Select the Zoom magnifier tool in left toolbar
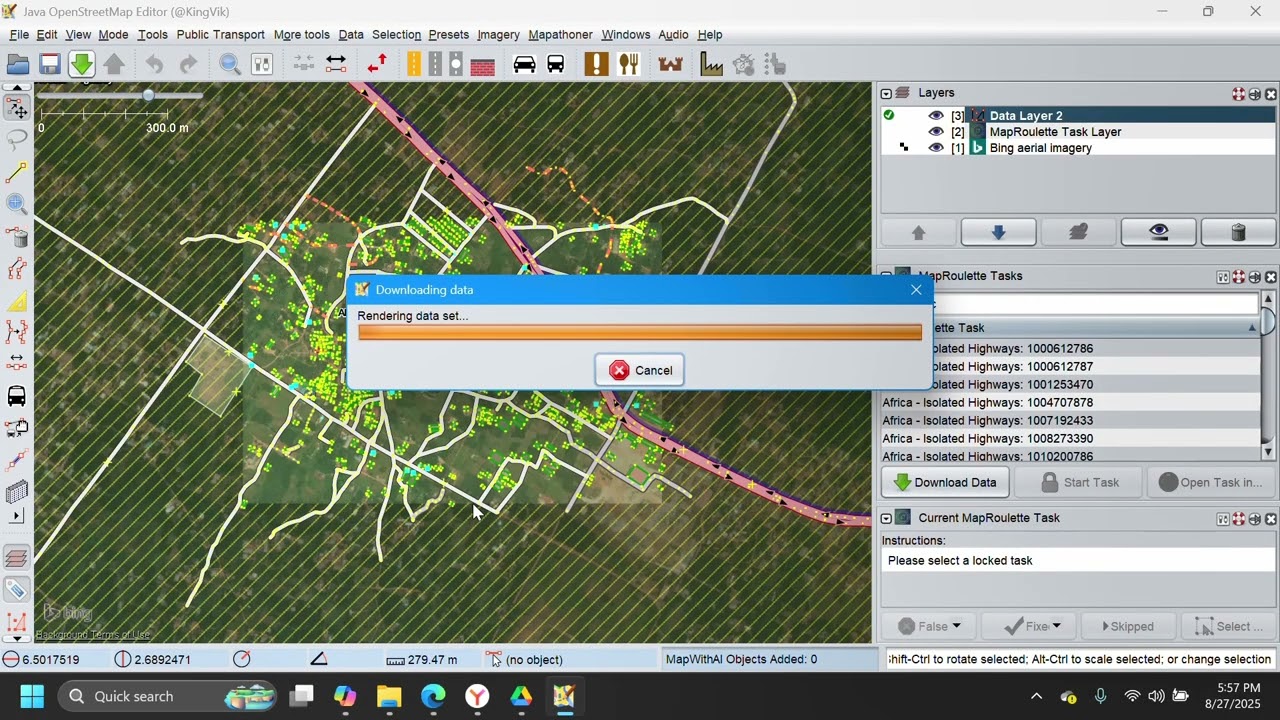The width and height of the screenshot is (1280, 720). pos(17,204)
